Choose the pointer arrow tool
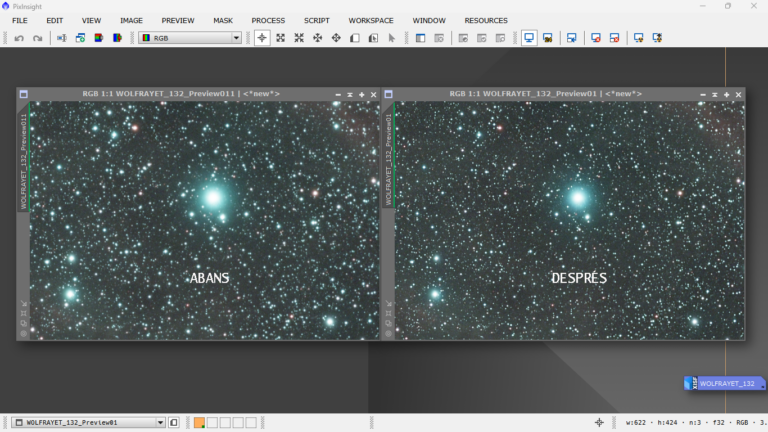Screen dimensions: 768x432 tap(392, 38)
